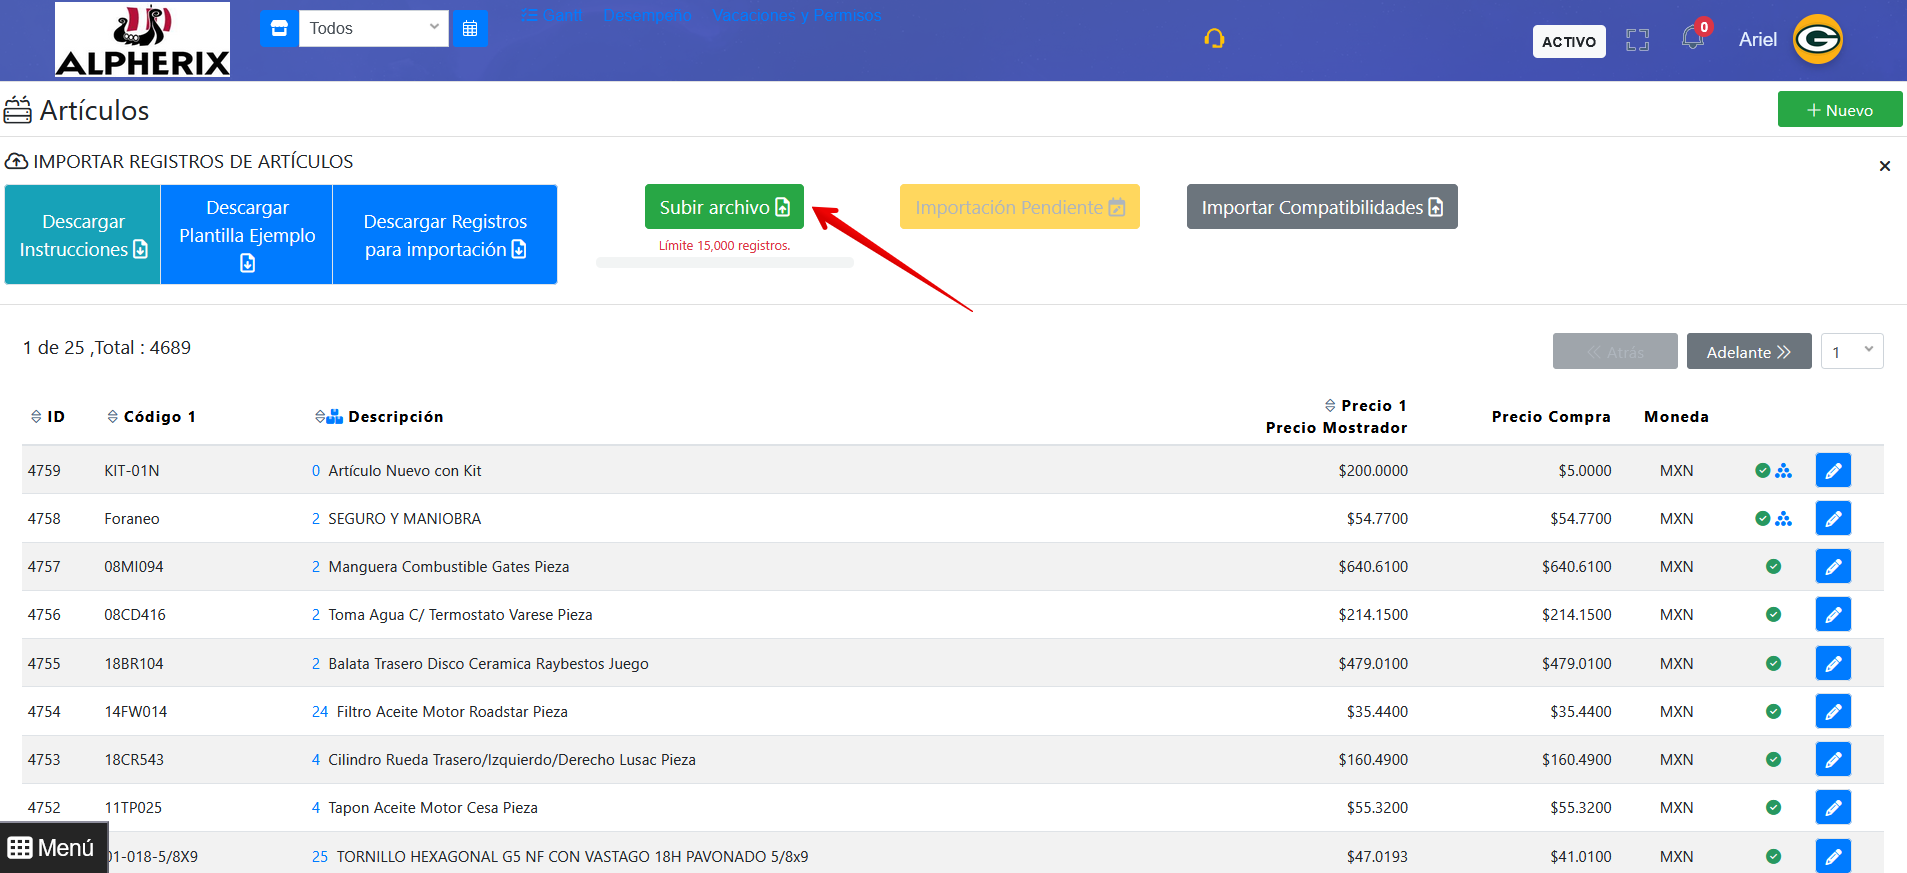Edit article KIT-01N with pencil icon
The image size is (1907, 873).
tap(1833, 470)
